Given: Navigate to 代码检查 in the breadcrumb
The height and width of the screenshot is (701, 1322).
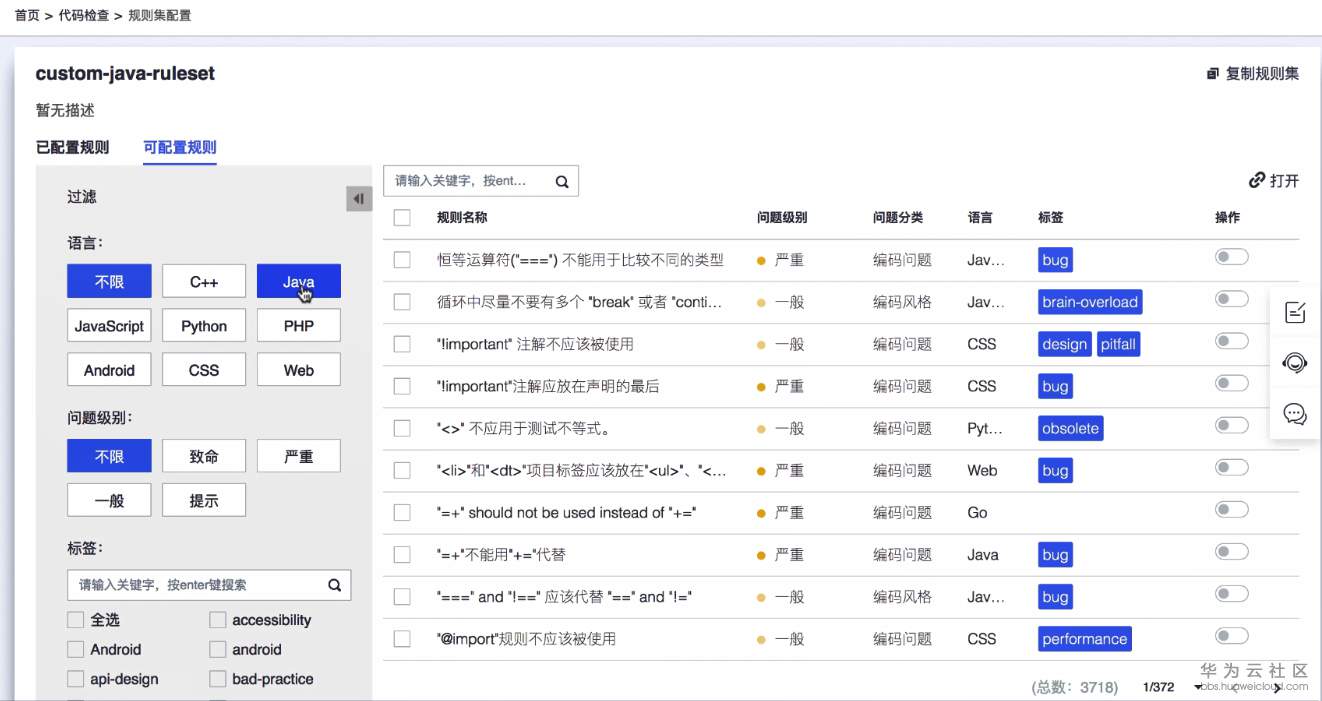Looking at the screenshot, I should (84, 15).
